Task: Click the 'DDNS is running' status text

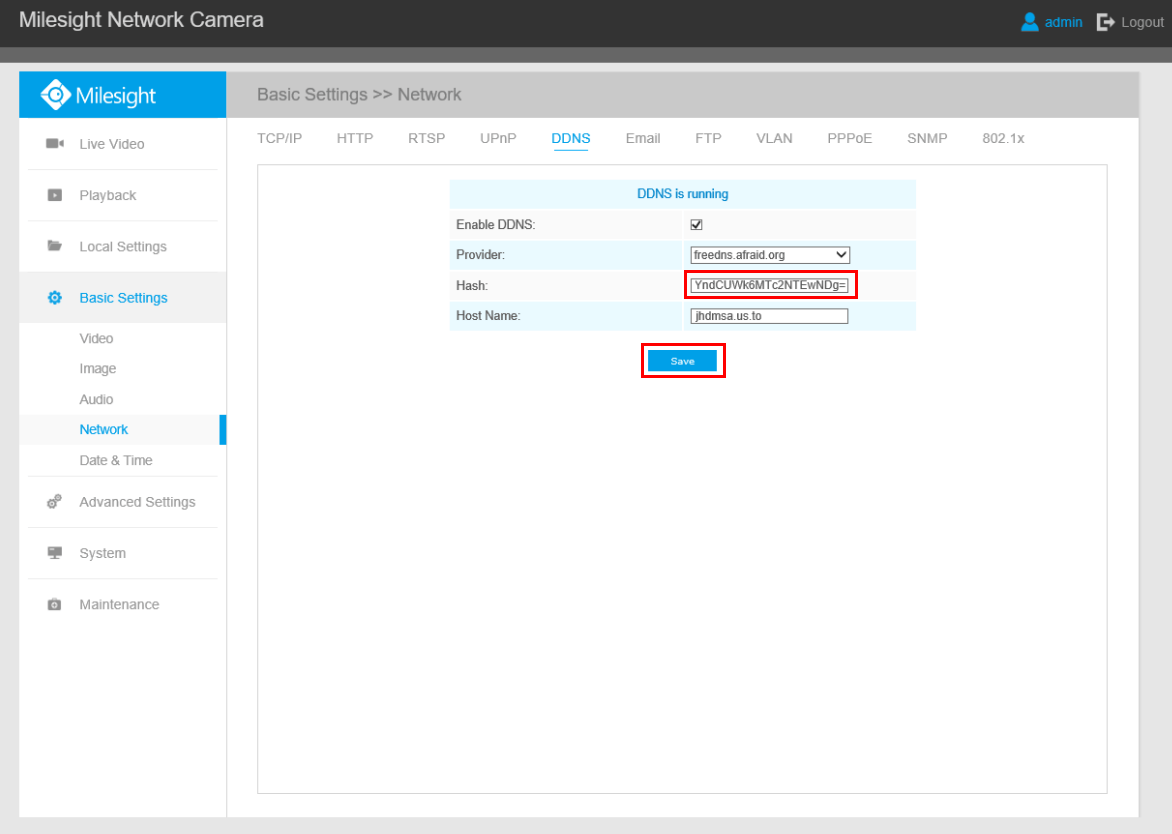Action: point(682,194)
